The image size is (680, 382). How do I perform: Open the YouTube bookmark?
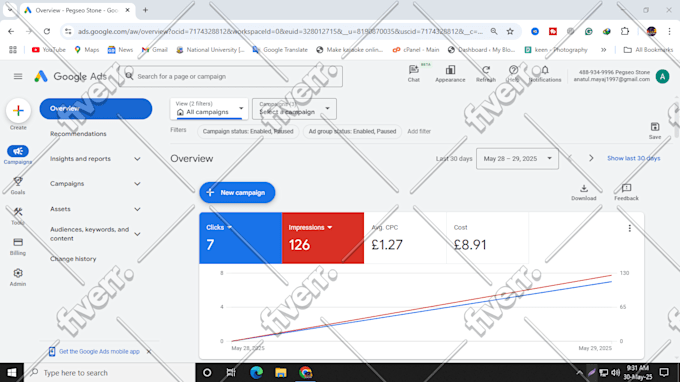click(x=49, y=50)
